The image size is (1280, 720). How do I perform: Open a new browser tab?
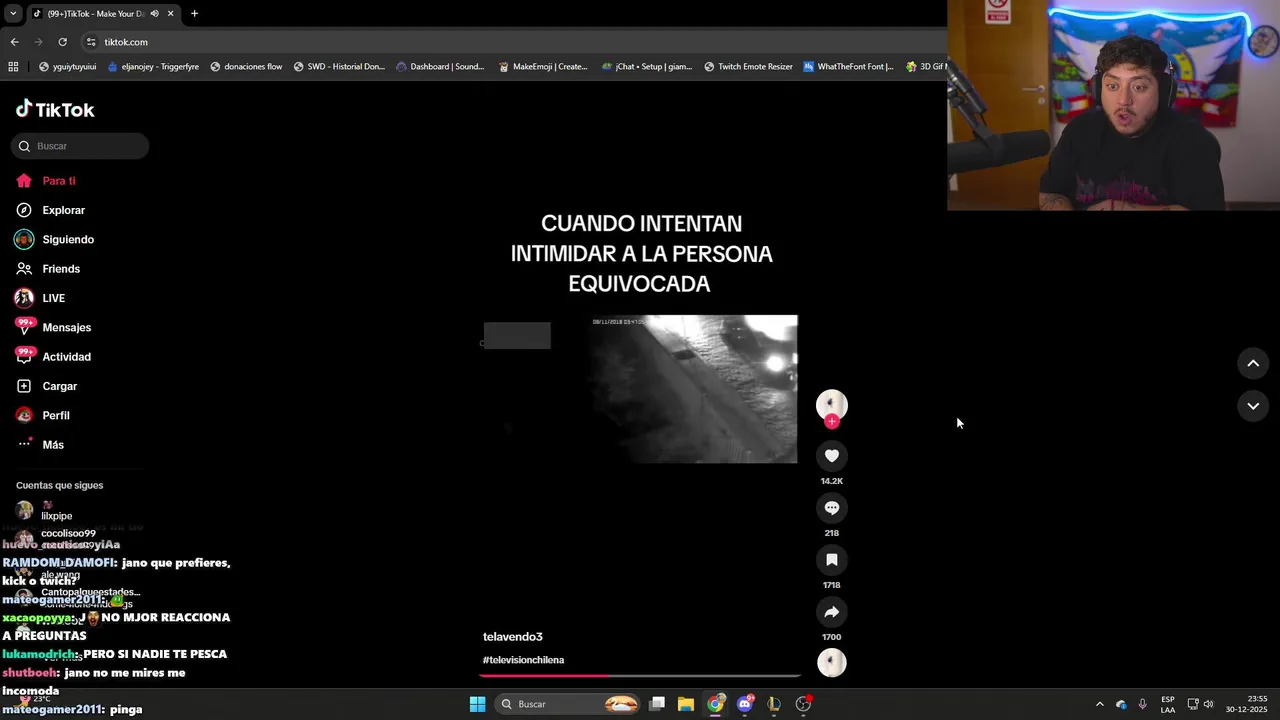click(x=194, y=14)
